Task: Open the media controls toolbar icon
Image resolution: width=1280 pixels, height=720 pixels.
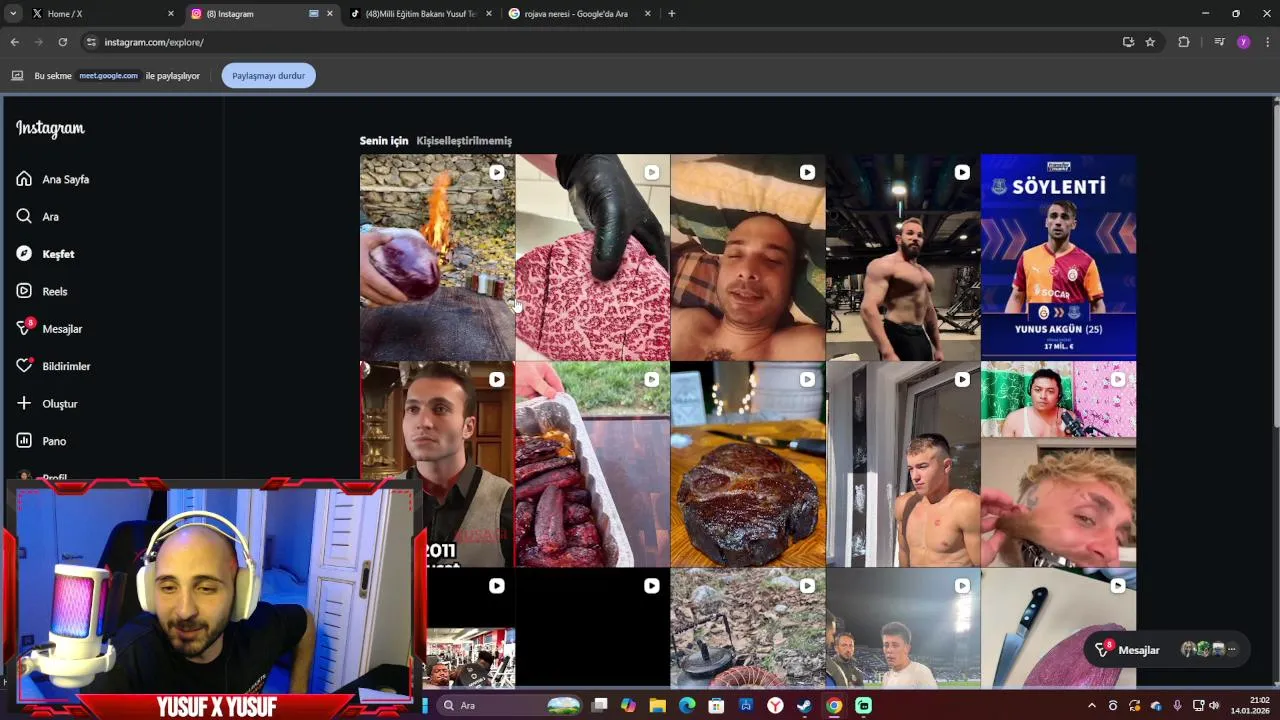Action: pos(1219,42)
